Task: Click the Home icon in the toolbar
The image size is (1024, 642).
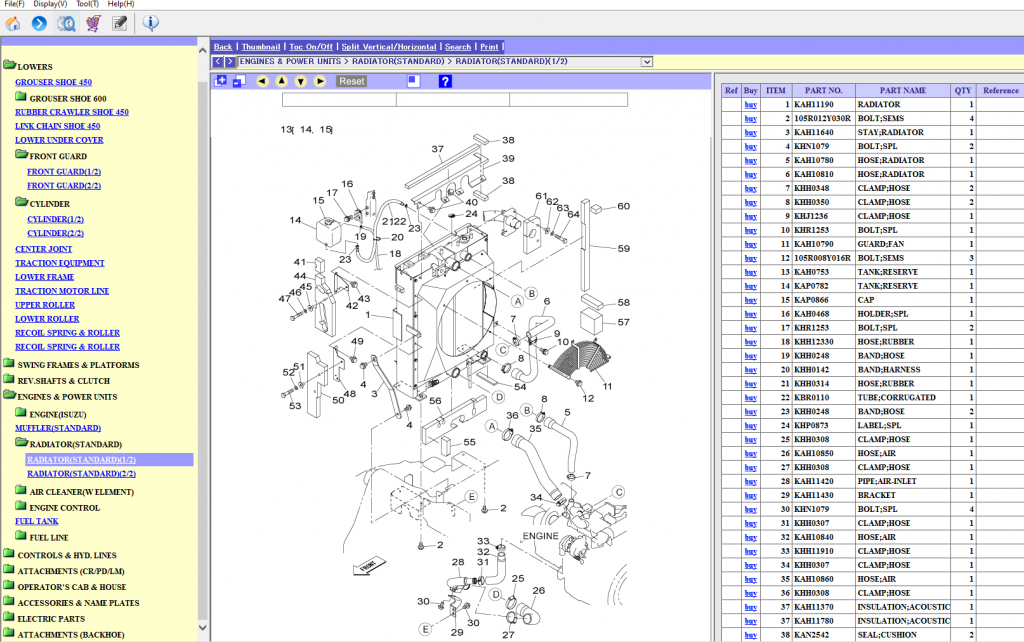Action: (13, 23)
